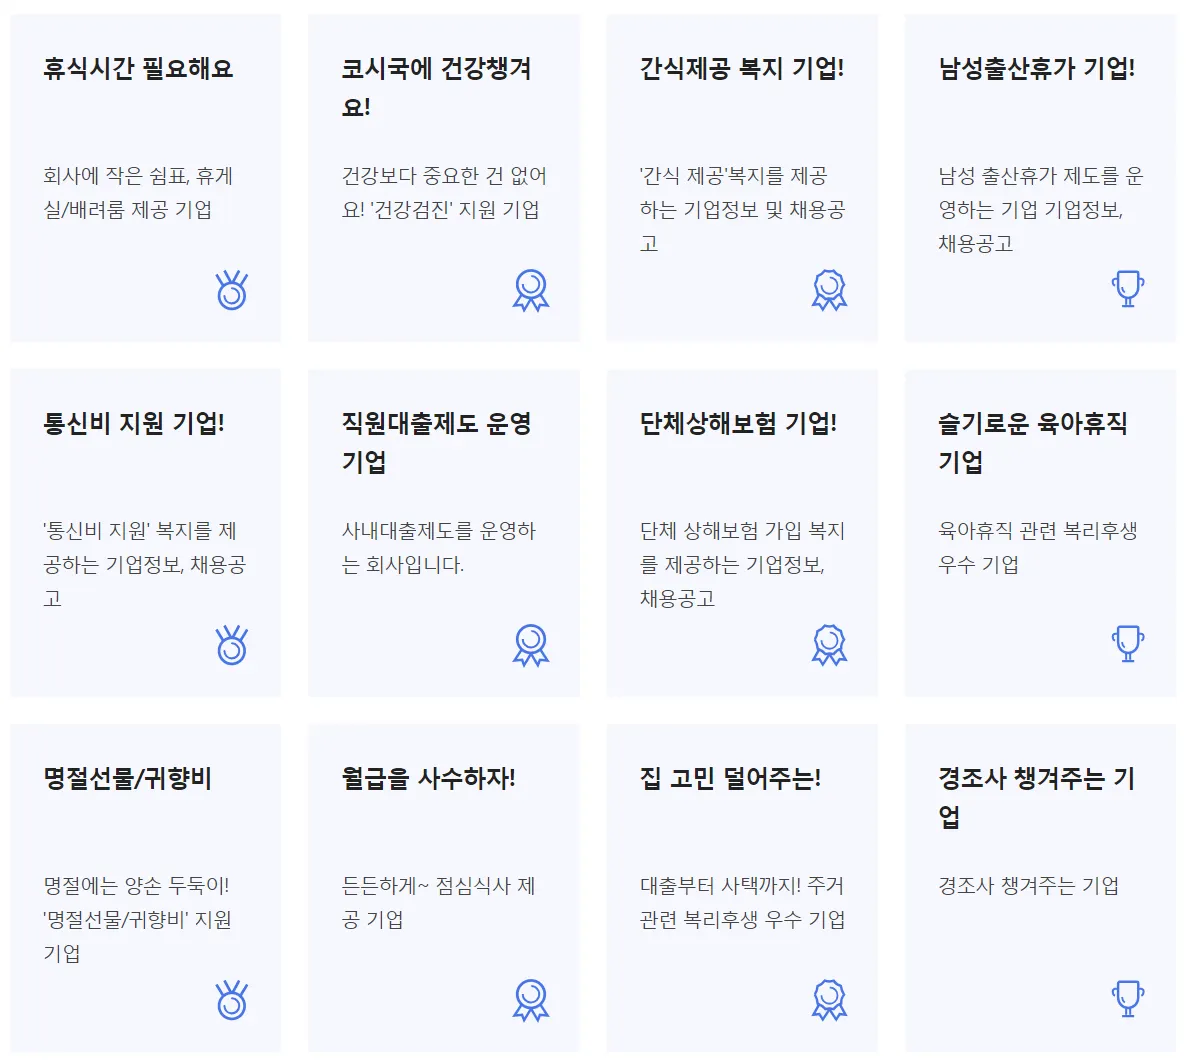Click medal icon on 통신비 지원 기업 card
This screenshot has height=1061, width=1186.
click(x=232, y=645)
